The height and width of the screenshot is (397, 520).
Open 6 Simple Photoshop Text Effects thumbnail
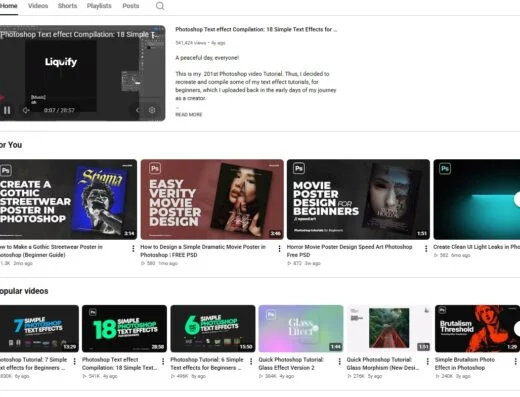[x=213, y=329]
